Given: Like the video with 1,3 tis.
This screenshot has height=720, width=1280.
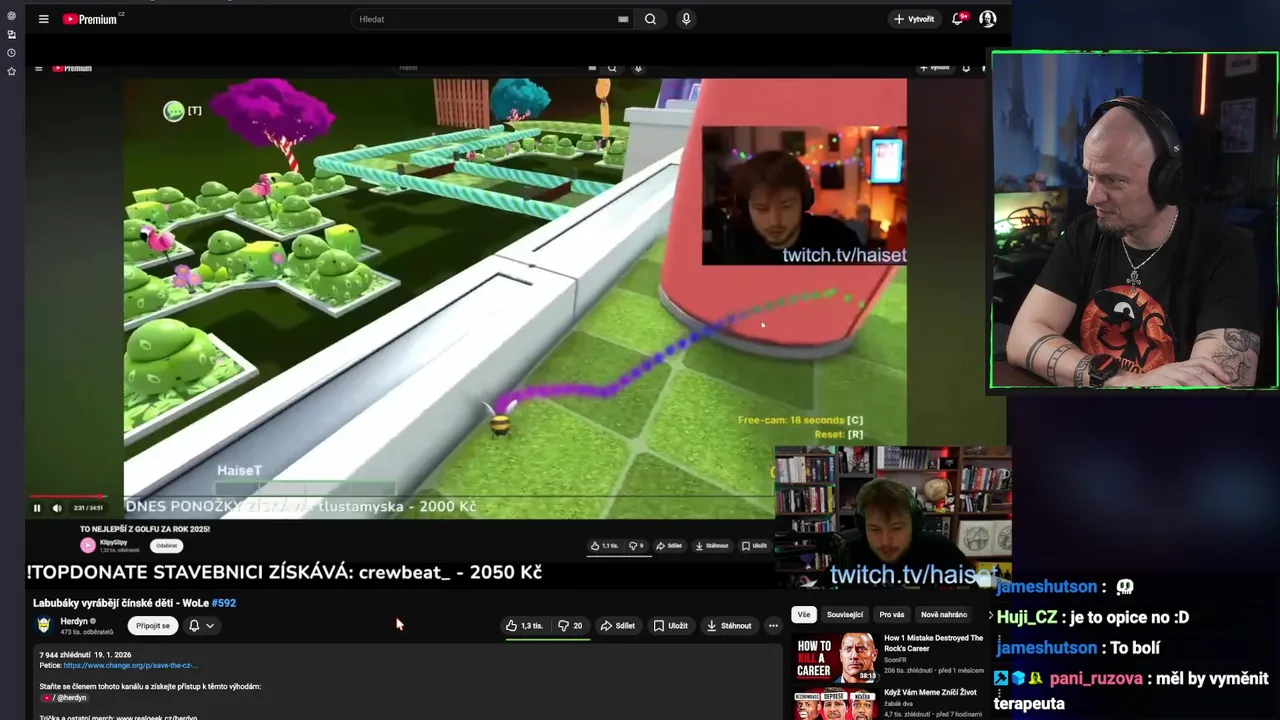Looking at the screenshot, I should click(x=525, y=626).
